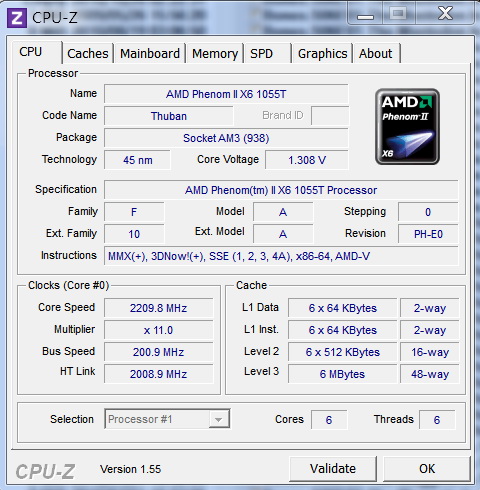Viewport: 480px width, 490px height.
Task: Expand the Processor #1 selection dropdown
Action: tap(218, 419)
